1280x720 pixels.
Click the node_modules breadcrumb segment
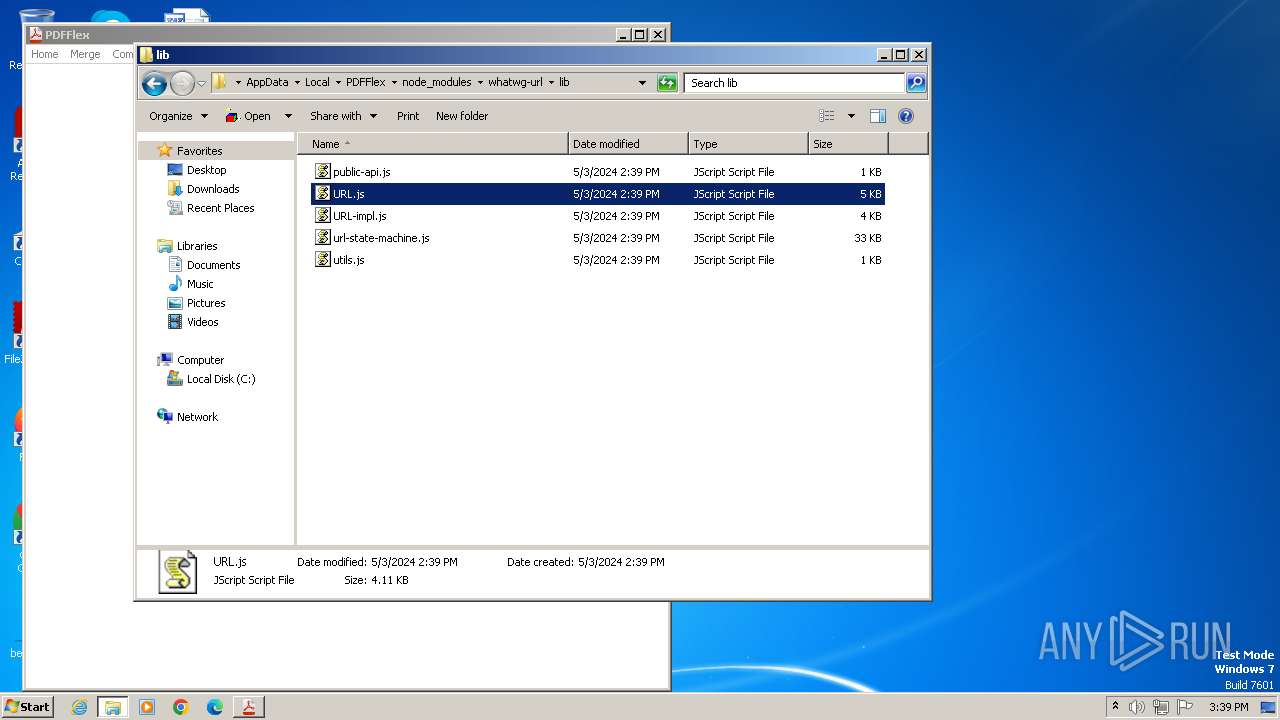click(x=437, y=83)
